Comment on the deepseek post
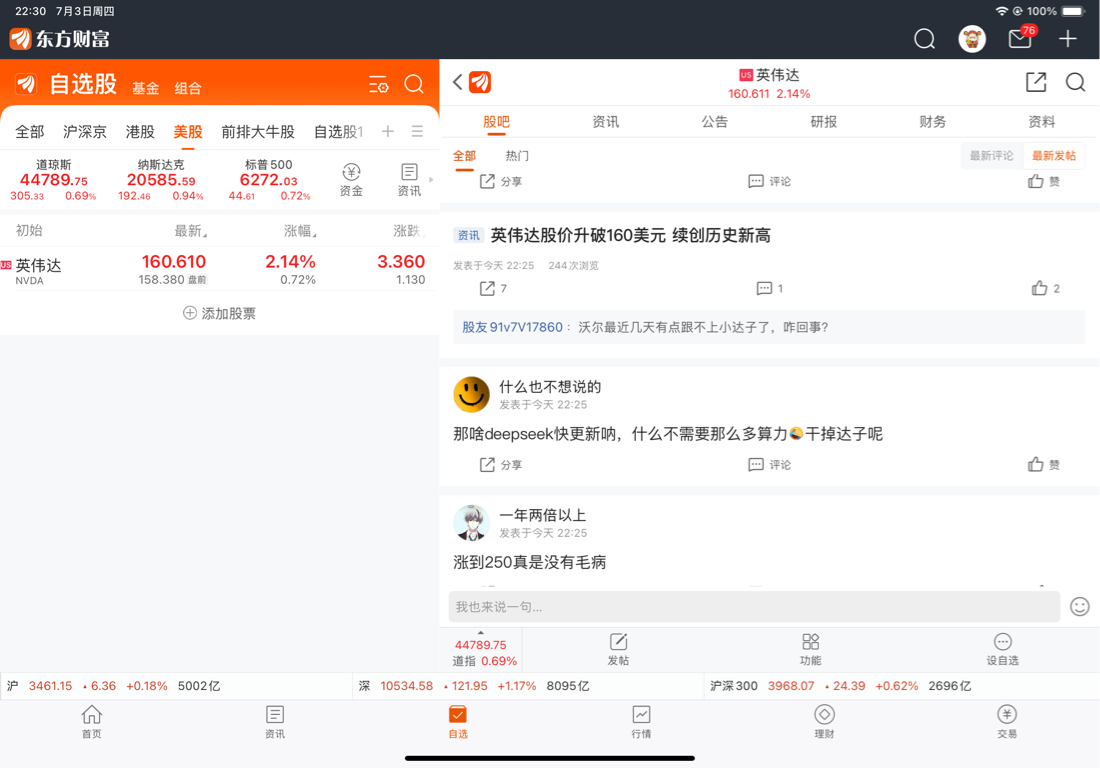 (770, 464)
